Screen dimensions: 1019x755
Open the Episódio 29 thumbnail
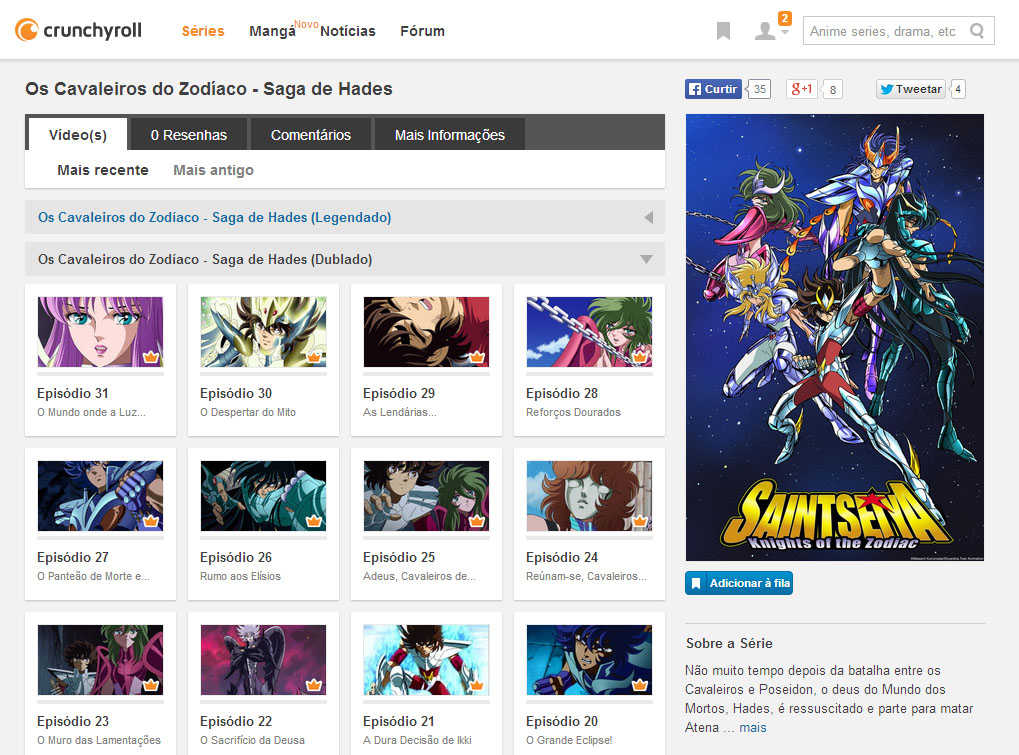pyautogui.click(x=426, y=332)
